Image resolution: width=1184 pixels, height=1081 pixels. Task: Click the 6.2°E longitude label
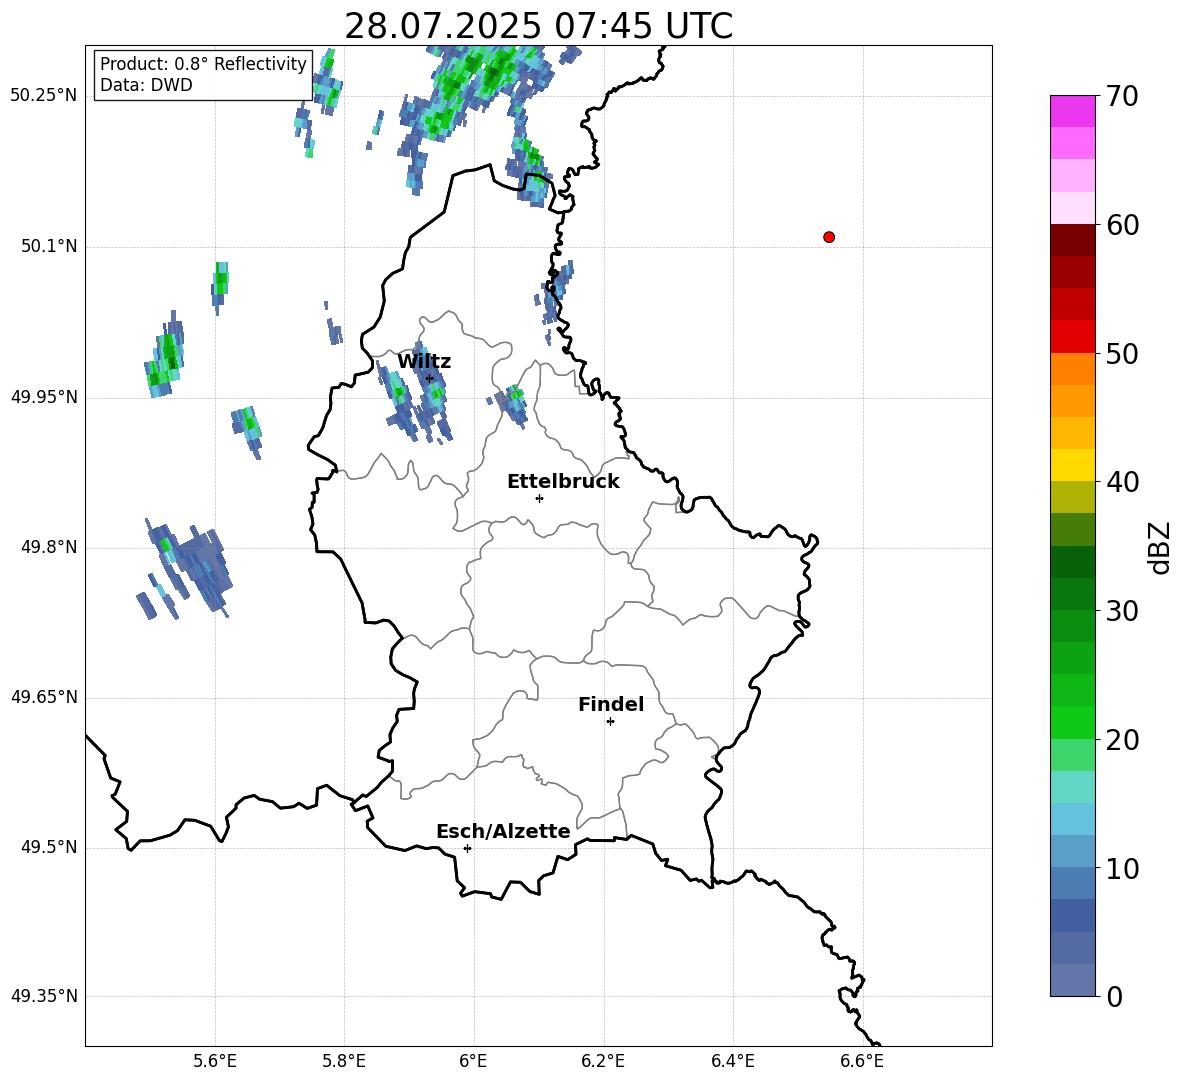pos(603,1061)
